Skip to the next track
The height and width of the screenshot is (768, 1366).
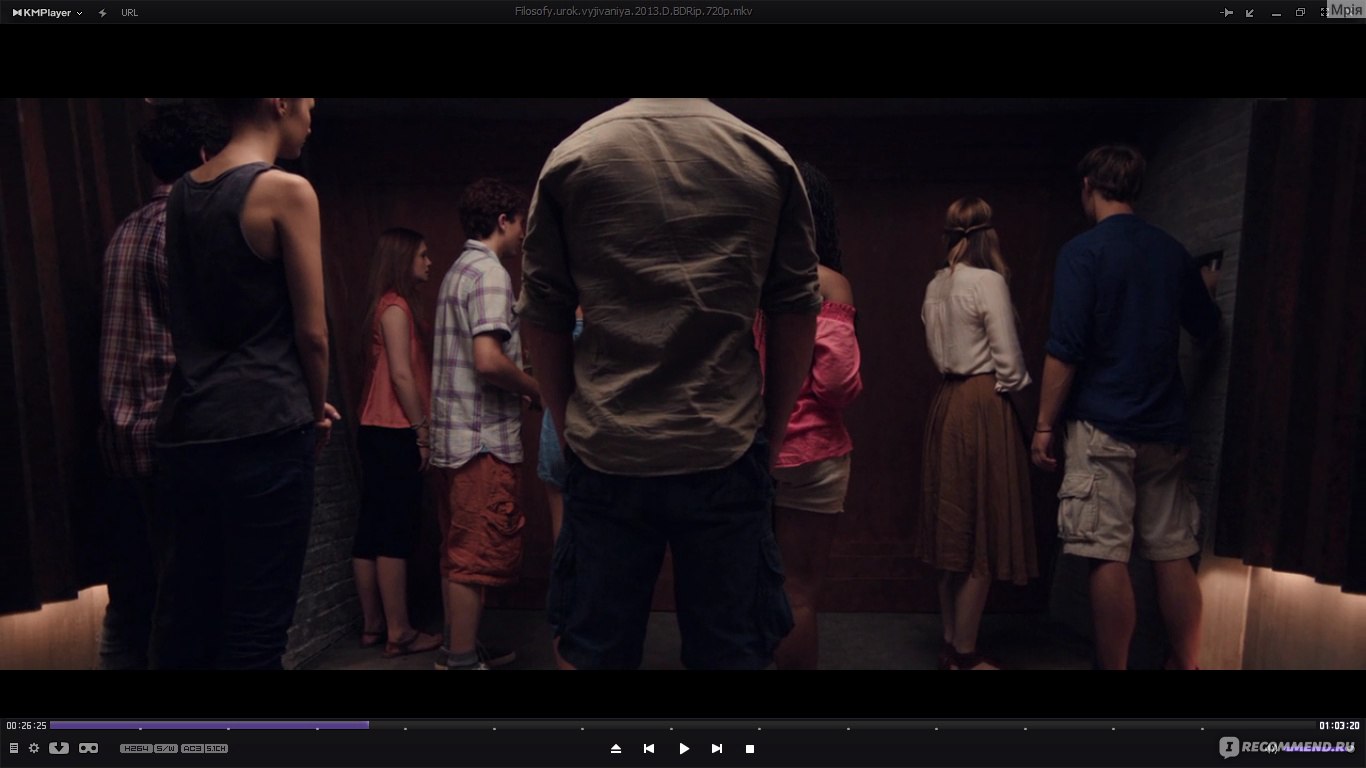[717, 748]
